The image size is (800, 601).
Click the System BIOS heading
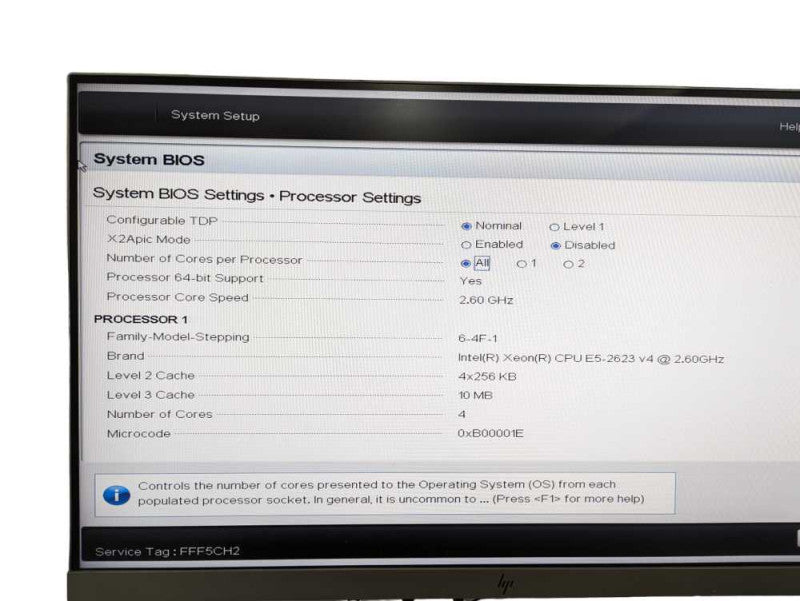tap(149, 160)
